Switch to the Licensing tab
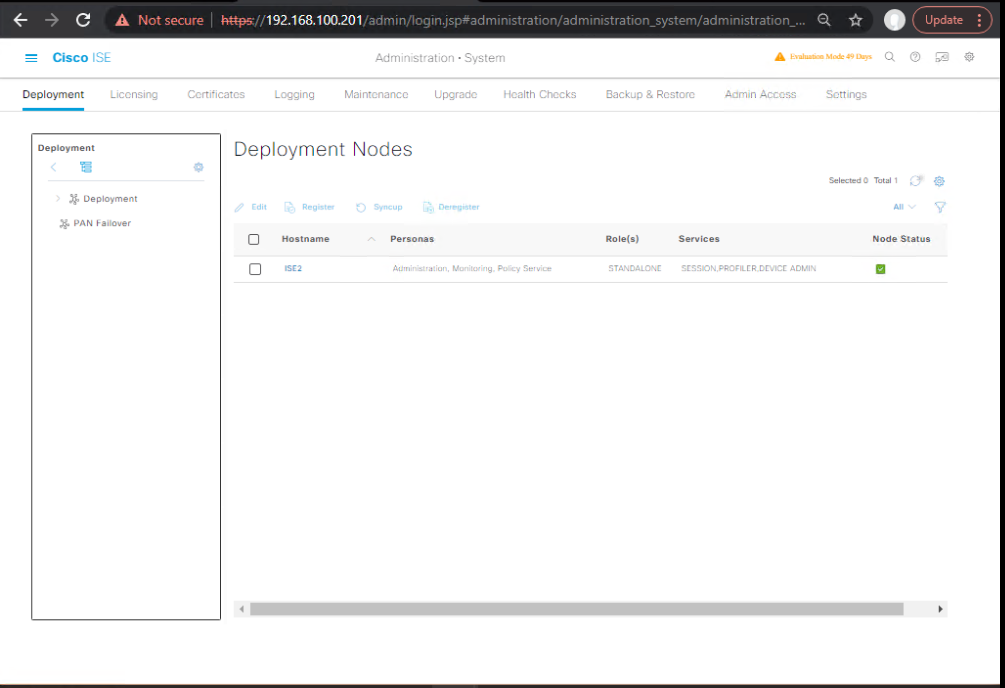1005x688 pixels. pyautogui.click(x=134, y=94)
